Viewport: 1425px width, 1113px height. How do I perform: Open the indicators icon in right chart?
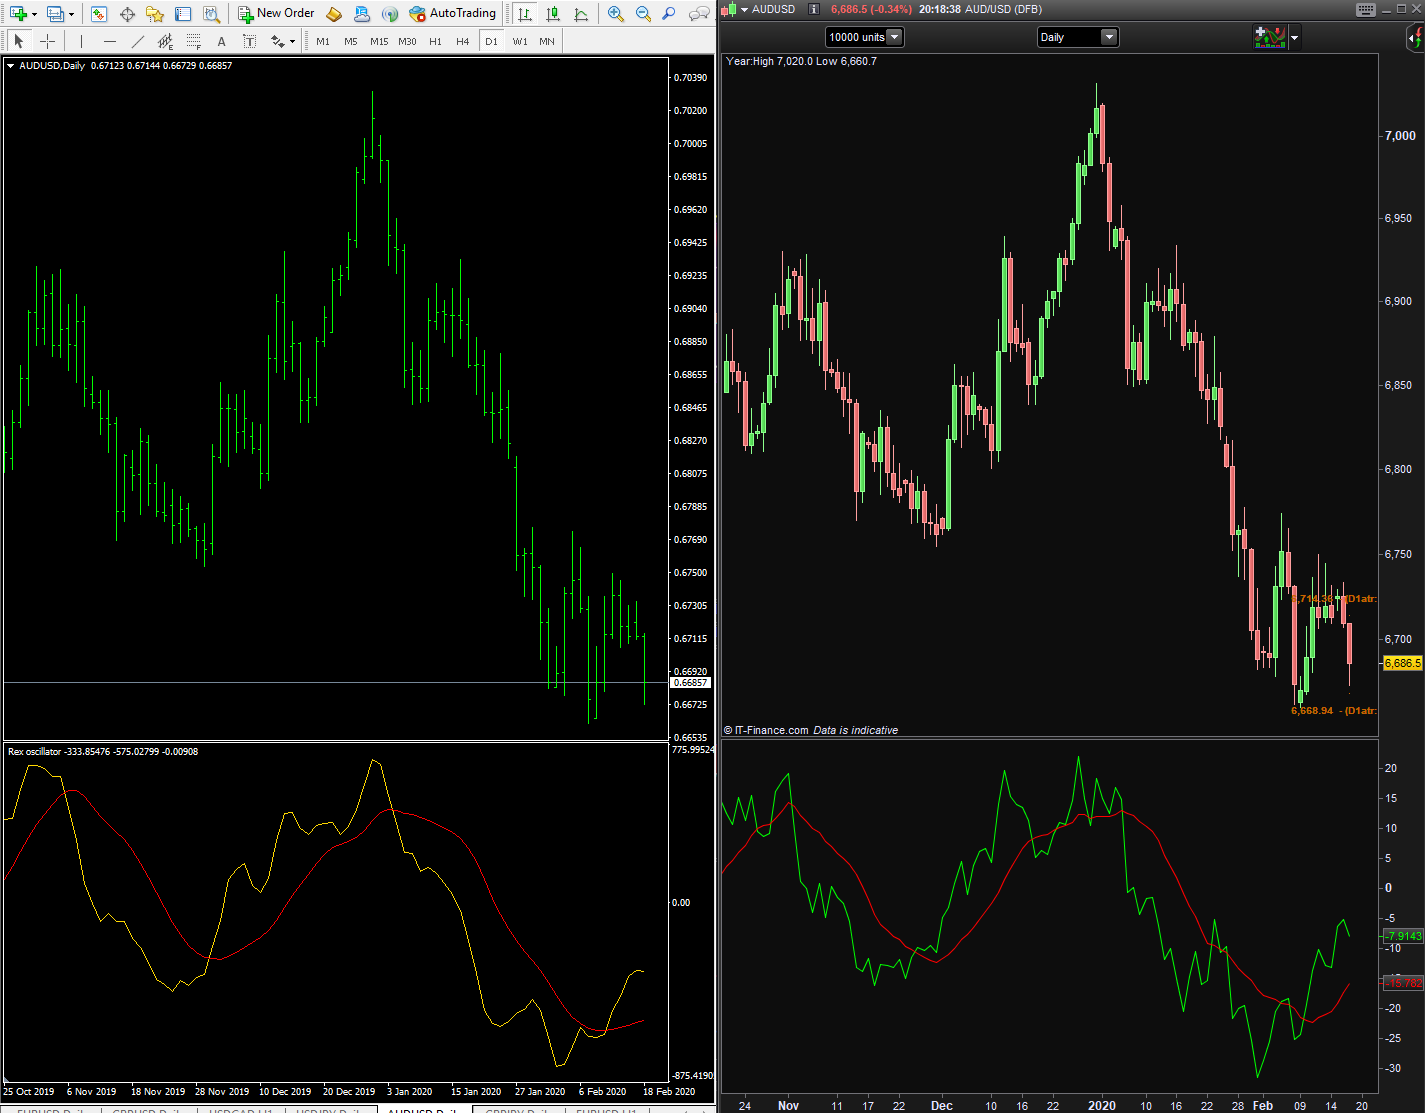pyautogui.click(x=1270, y=37)
